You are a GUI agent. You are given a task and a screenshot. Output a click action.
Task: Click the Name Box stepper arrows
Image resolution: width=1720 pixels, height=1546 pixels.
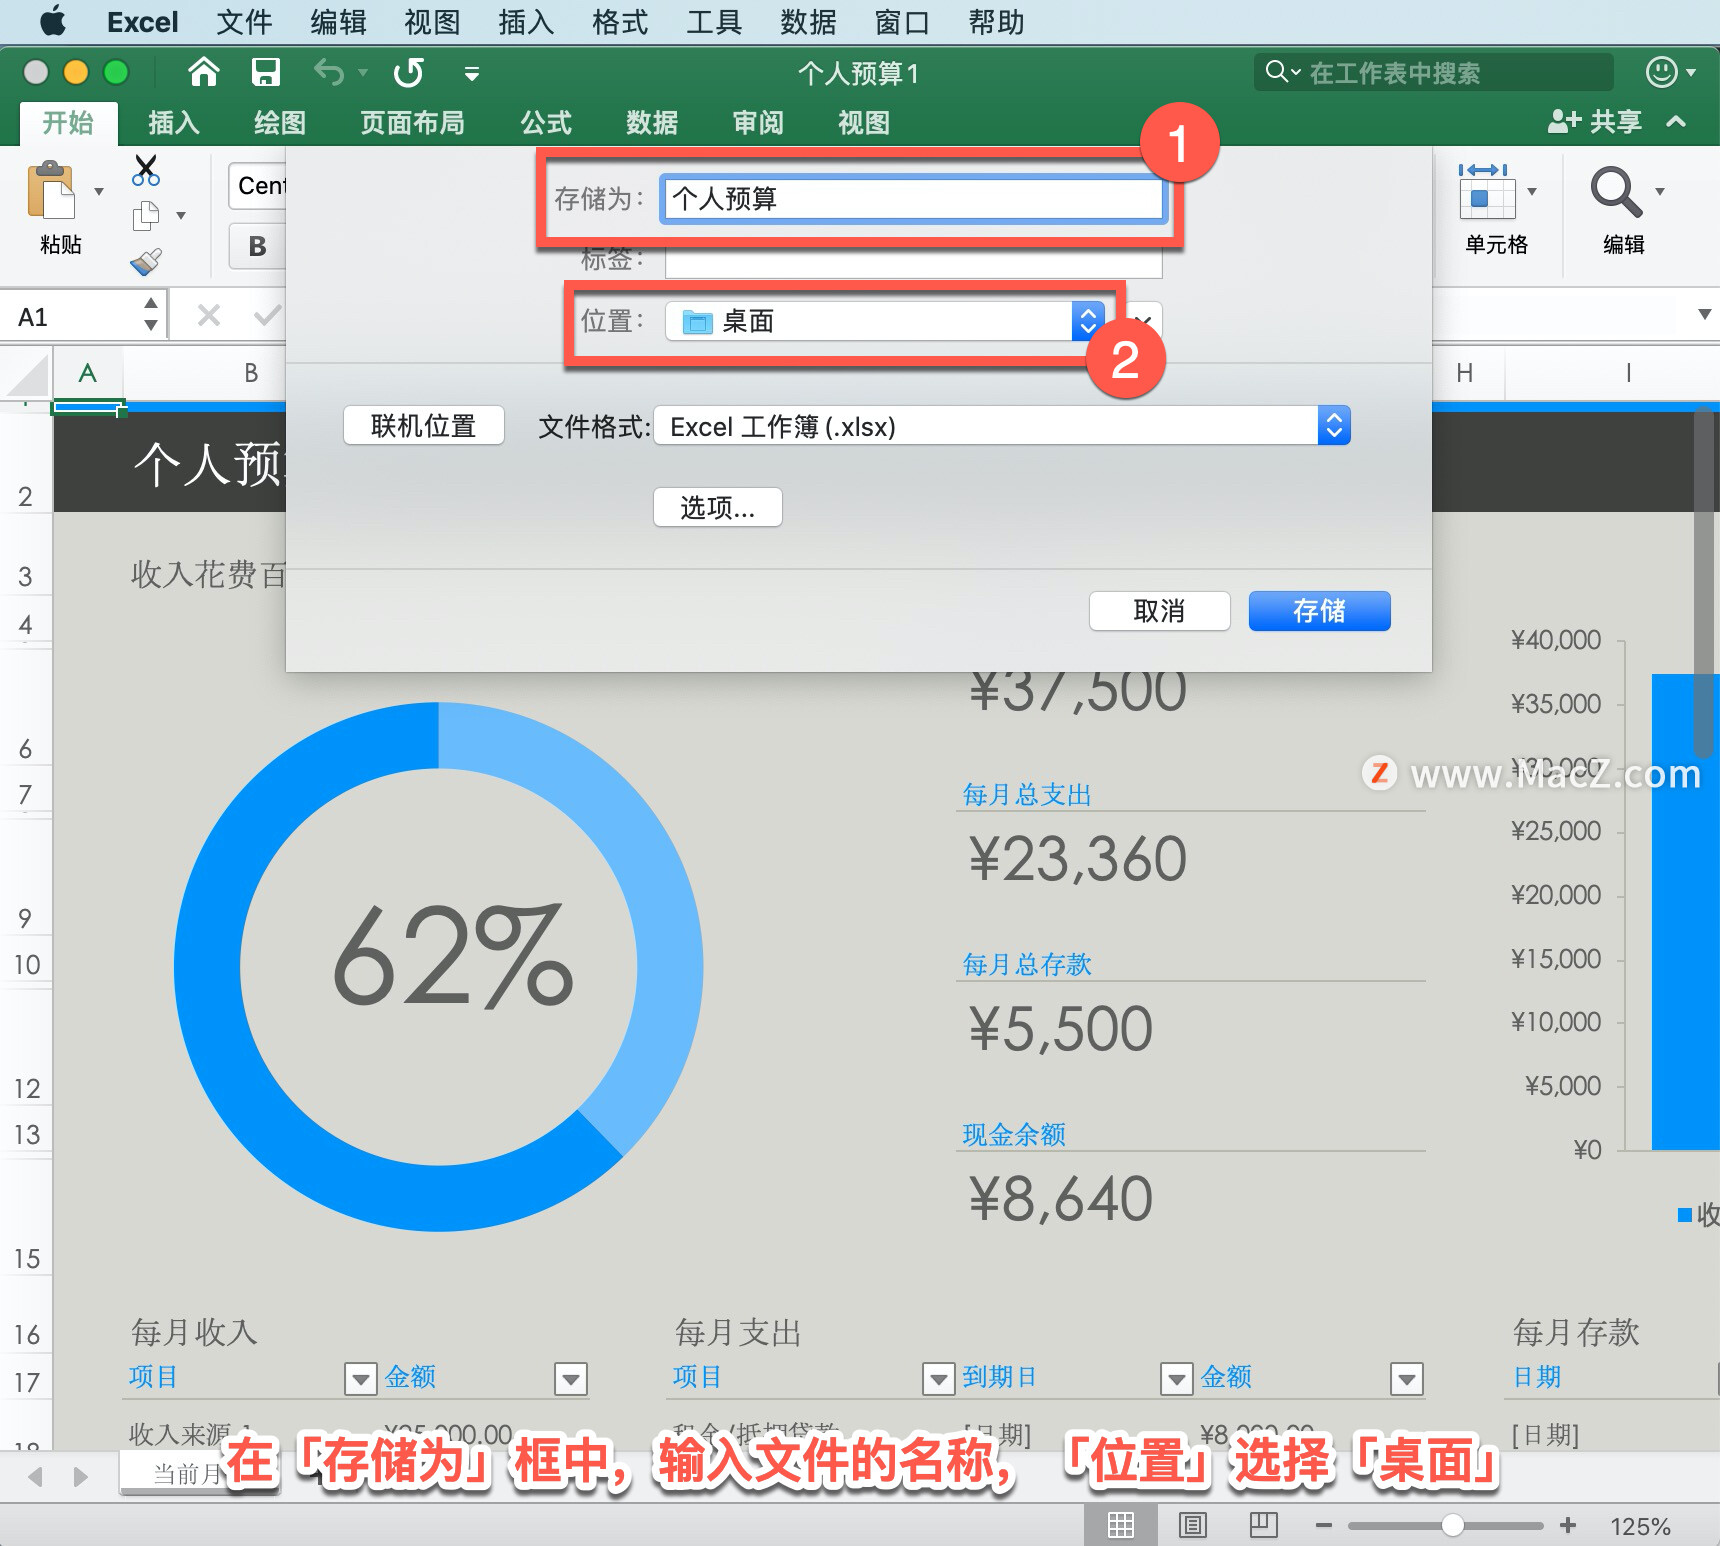tap(150, 314)
